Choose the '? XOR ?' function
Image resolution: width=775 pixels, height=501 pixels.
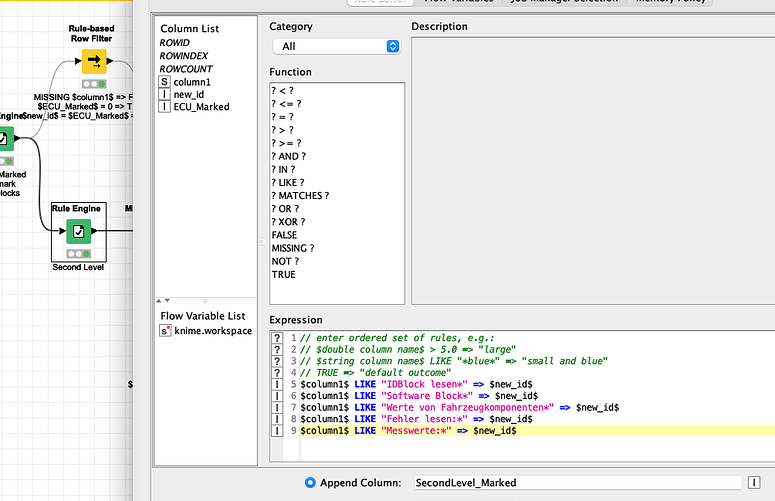tap(288, 222)
